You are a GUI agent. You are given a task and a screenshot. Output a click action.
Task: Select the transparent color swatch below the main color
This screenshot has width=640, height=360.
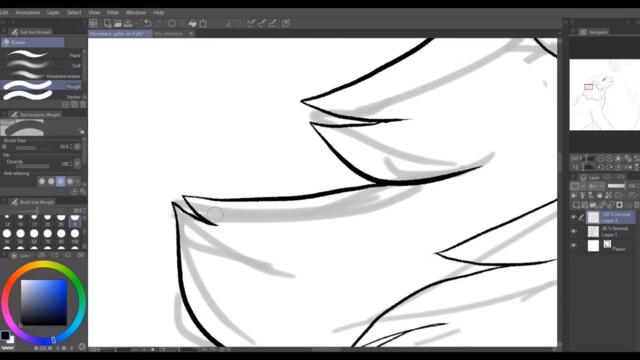pyautogui.click(x=8, y=349)
